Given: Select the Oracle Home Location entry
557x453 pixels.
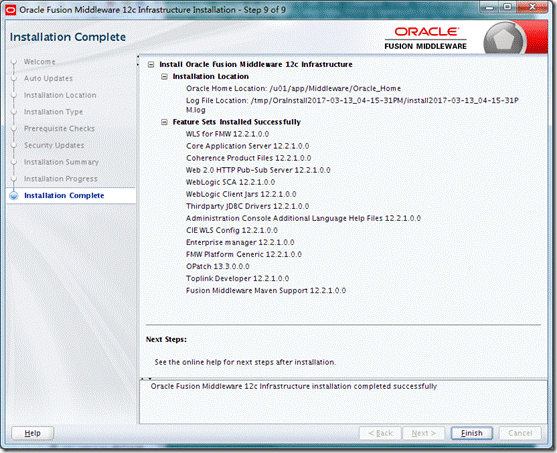Looking at the screenshot, I should pyautogui.click(x=293, y=88).
